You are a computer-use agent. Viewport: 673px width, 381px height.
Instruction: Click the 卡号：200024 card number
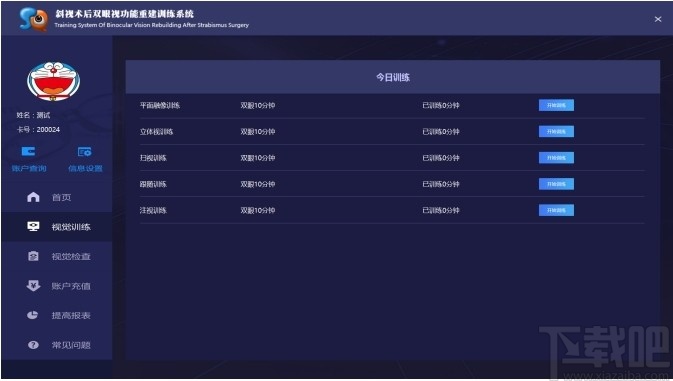(38, 129)
